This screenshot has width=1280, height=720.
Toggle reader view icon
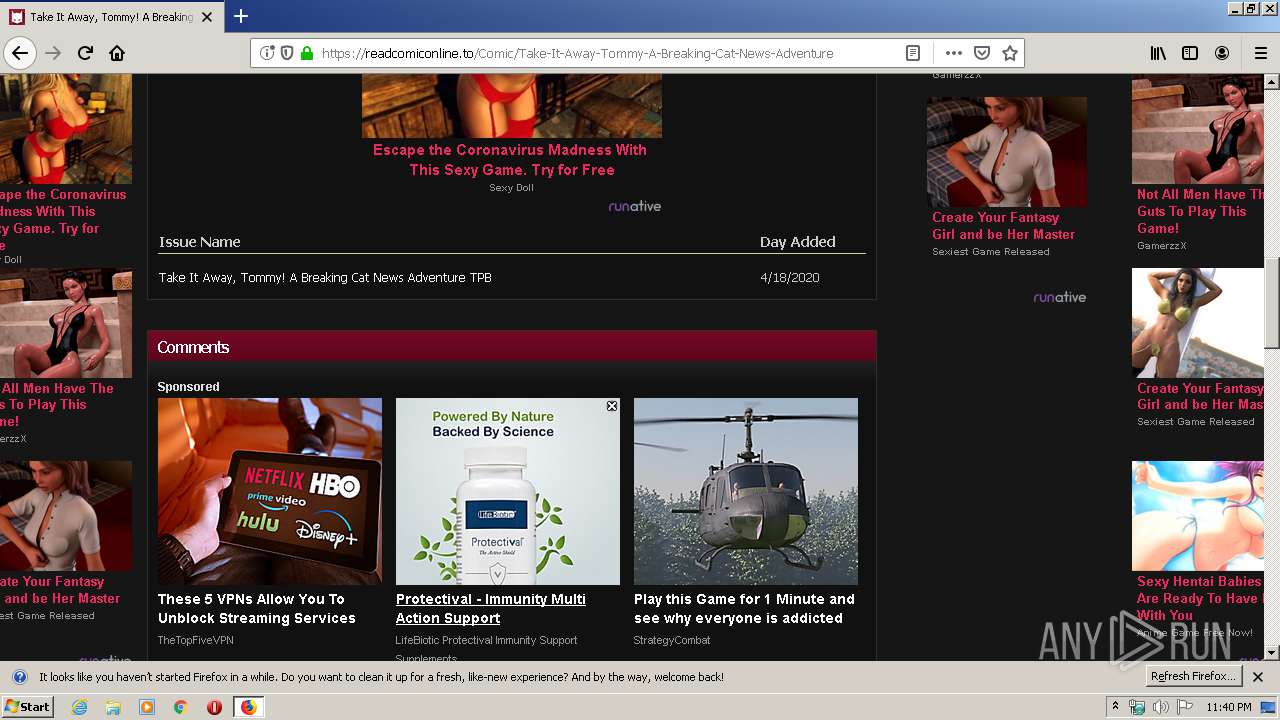pos(913,53)
